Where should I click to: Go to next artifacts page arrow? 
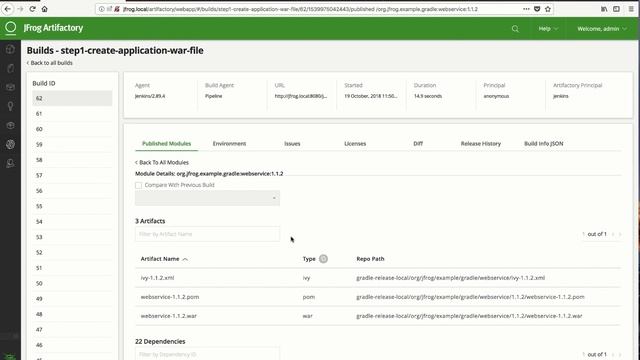click(x=620, y=234)
